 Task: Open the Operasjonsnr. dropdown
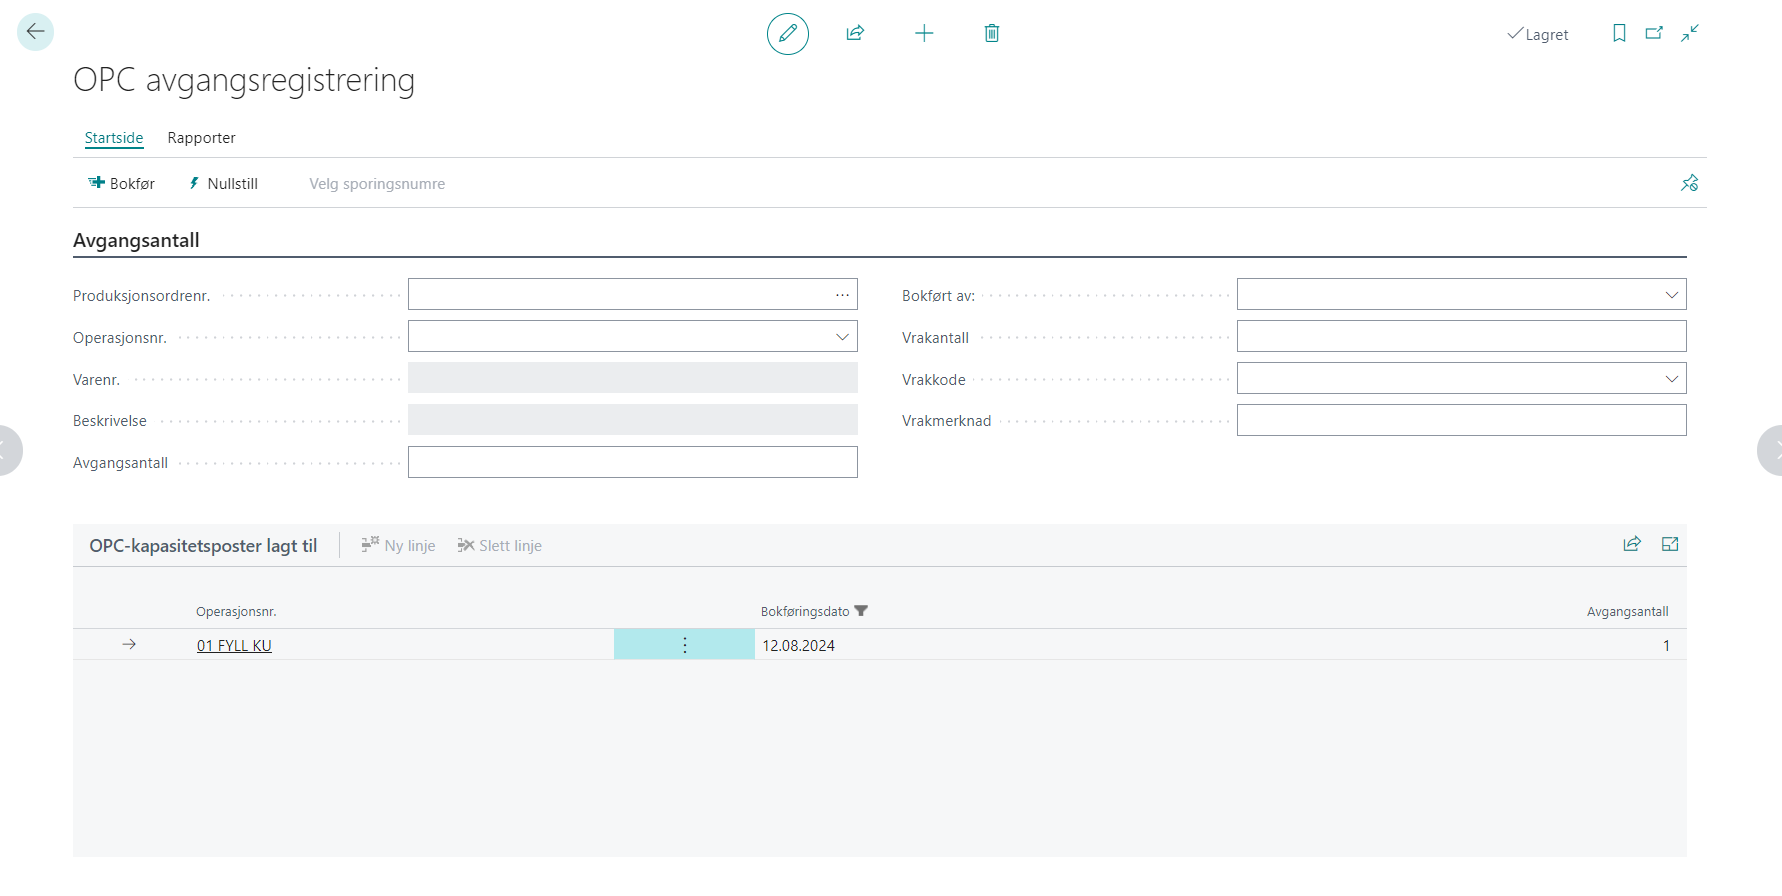click(842, 337)
